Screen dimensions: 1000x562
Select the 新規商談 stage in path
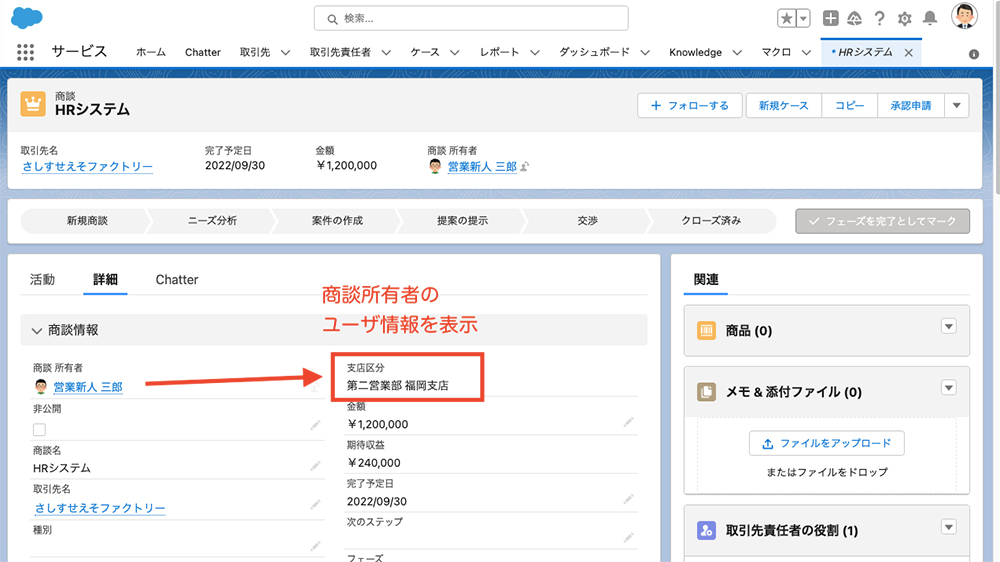click(x=87, y=221)
